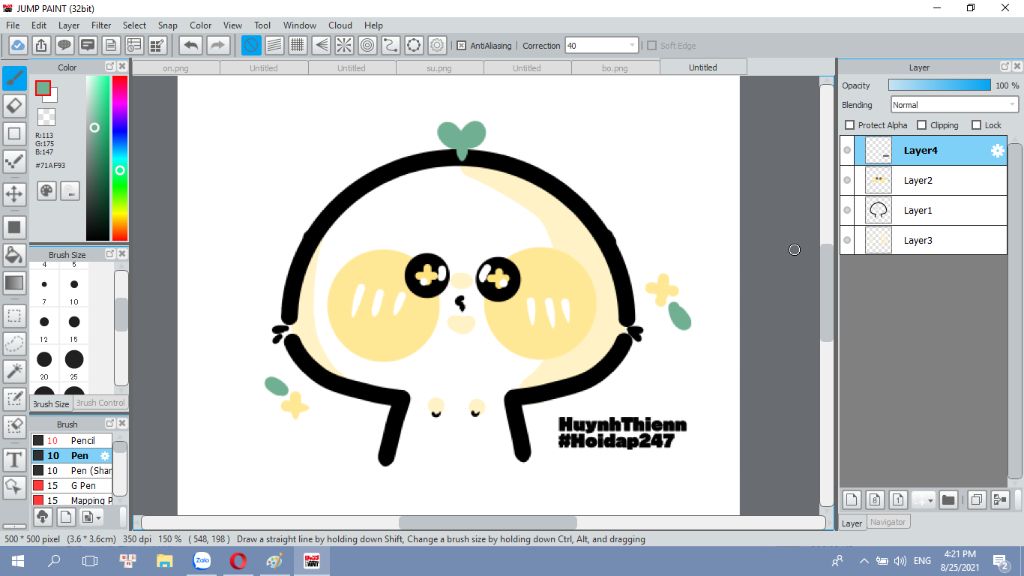Click the Redo arrow button
Viewport: 1024px width, 576px height.
click(217, 45)
